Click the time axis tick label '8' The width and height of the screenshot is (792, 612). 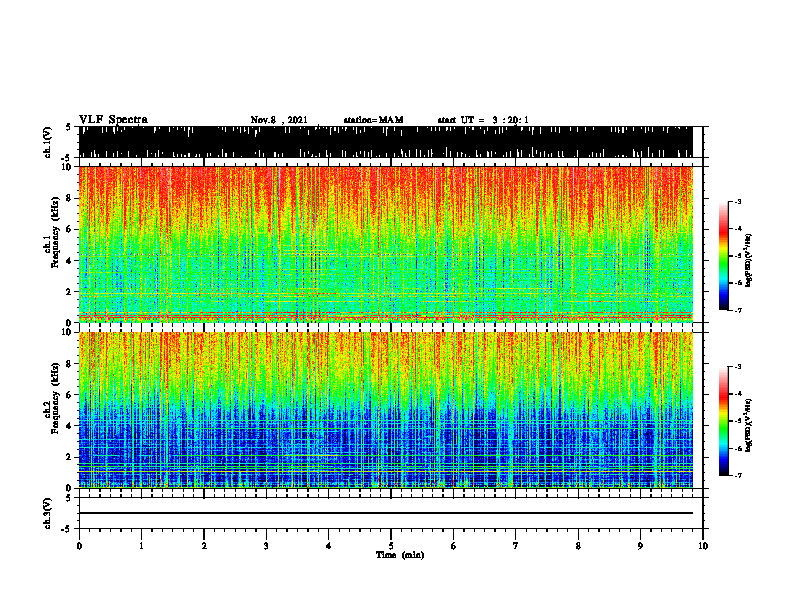[578, 546]
